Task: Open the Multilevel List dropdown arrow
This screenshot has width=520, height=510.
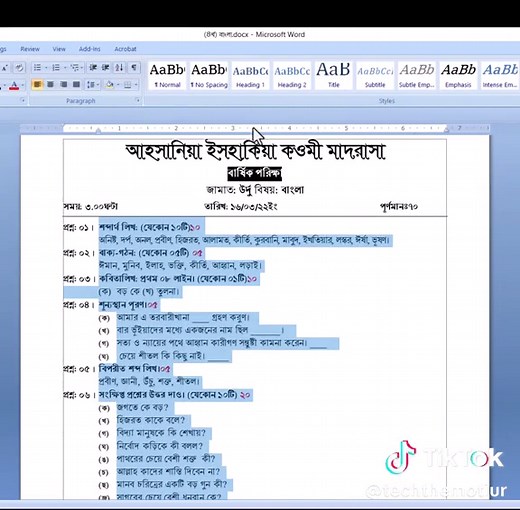Action: [82, 68]
